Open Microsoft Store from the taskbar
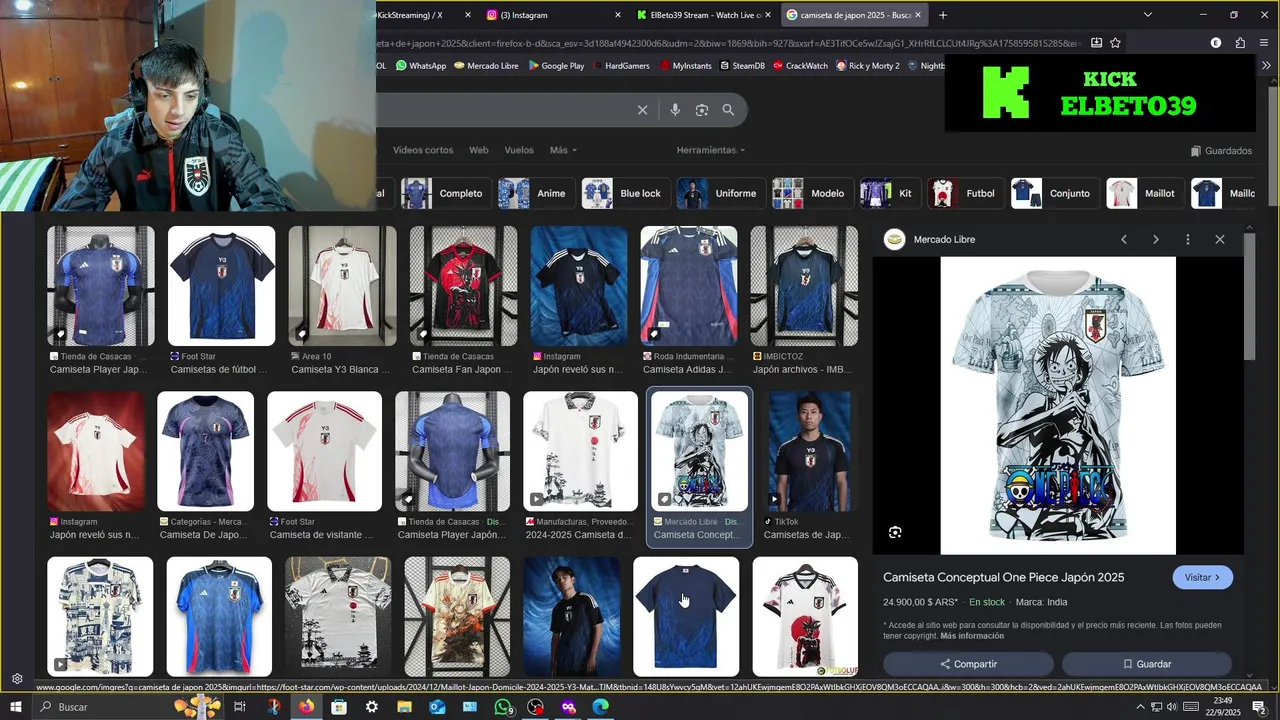The image size is (1280, 720). (339, 707)
